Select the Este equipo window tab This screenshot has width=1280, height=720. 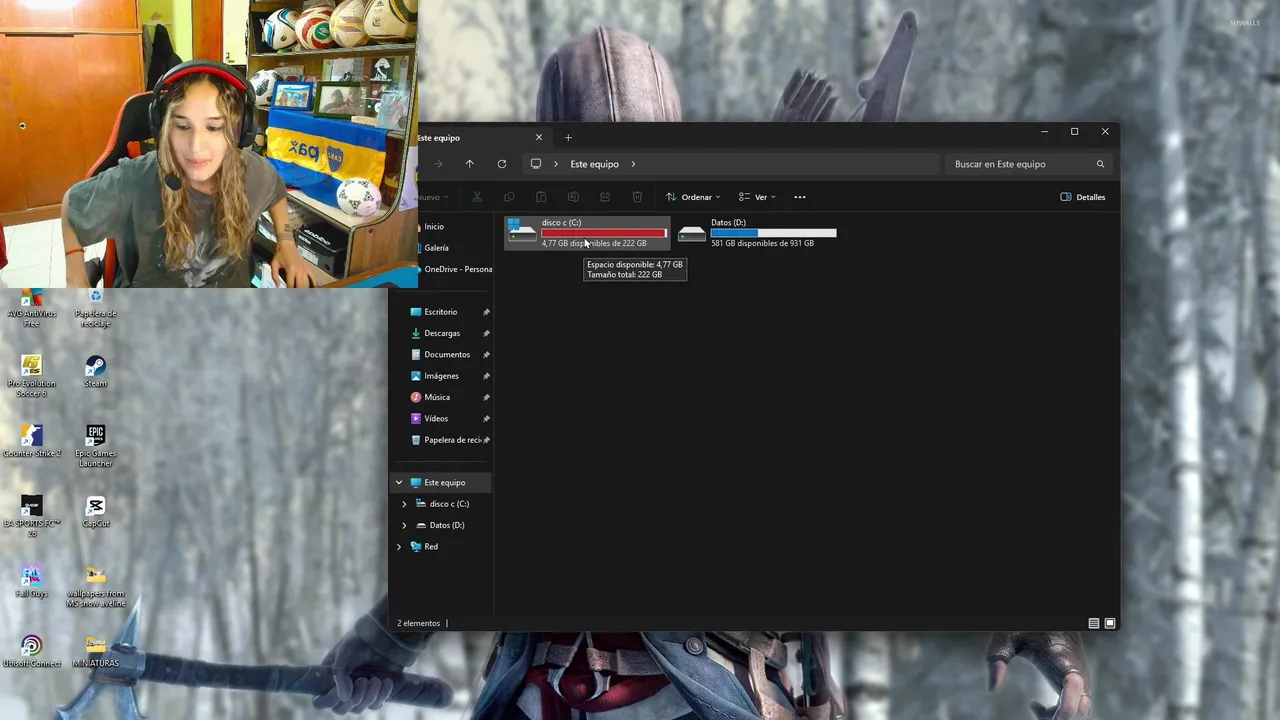click(484, 138)
